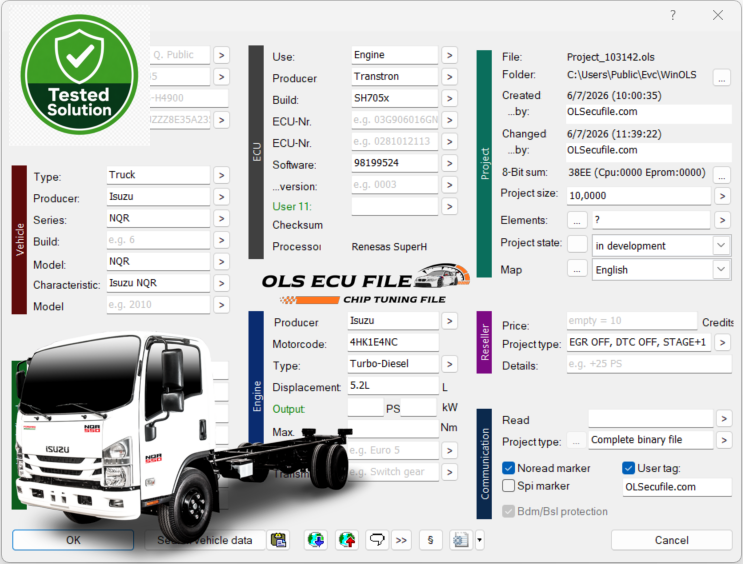This screenshot has width=743, height=564.
Task: Click the Changed ...by OLSecufile.com field
Action: pyautogui.click(x=649, y=151)
